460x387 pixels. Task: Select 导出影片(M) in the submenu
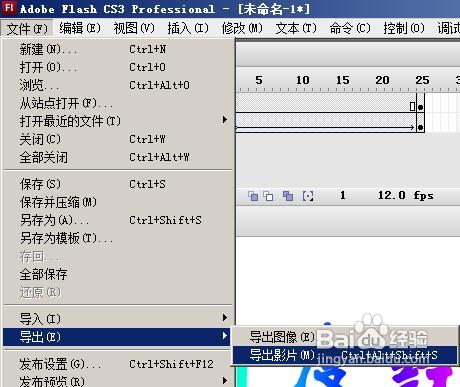(x=345, y=355)
